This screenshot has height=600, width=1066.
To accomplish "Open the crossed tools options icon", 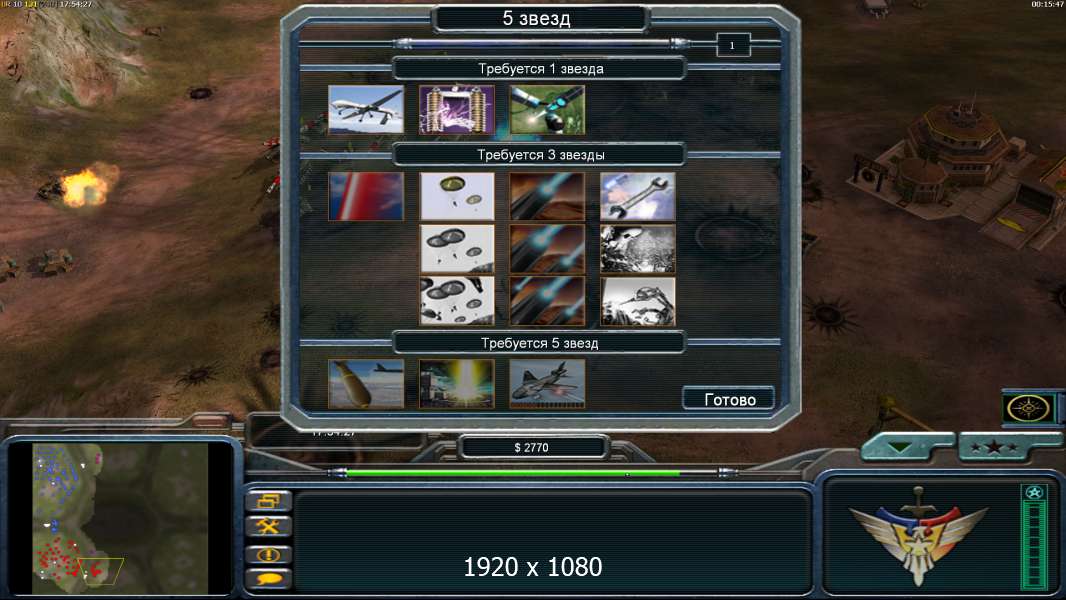I will coord(269,526).
